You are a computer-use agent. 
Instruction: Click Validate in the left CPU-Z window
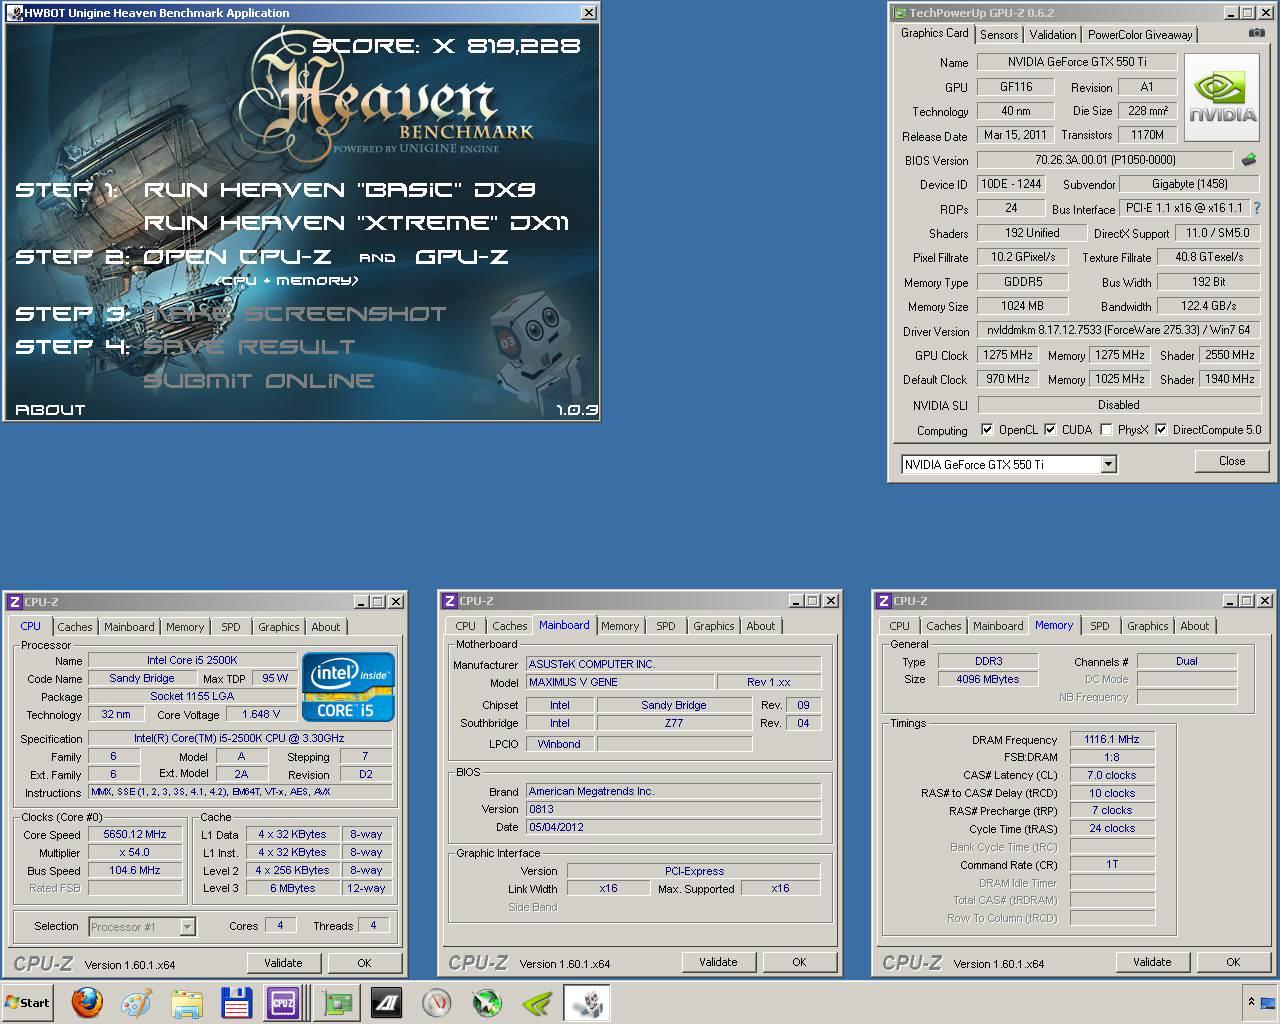[283, 963]
